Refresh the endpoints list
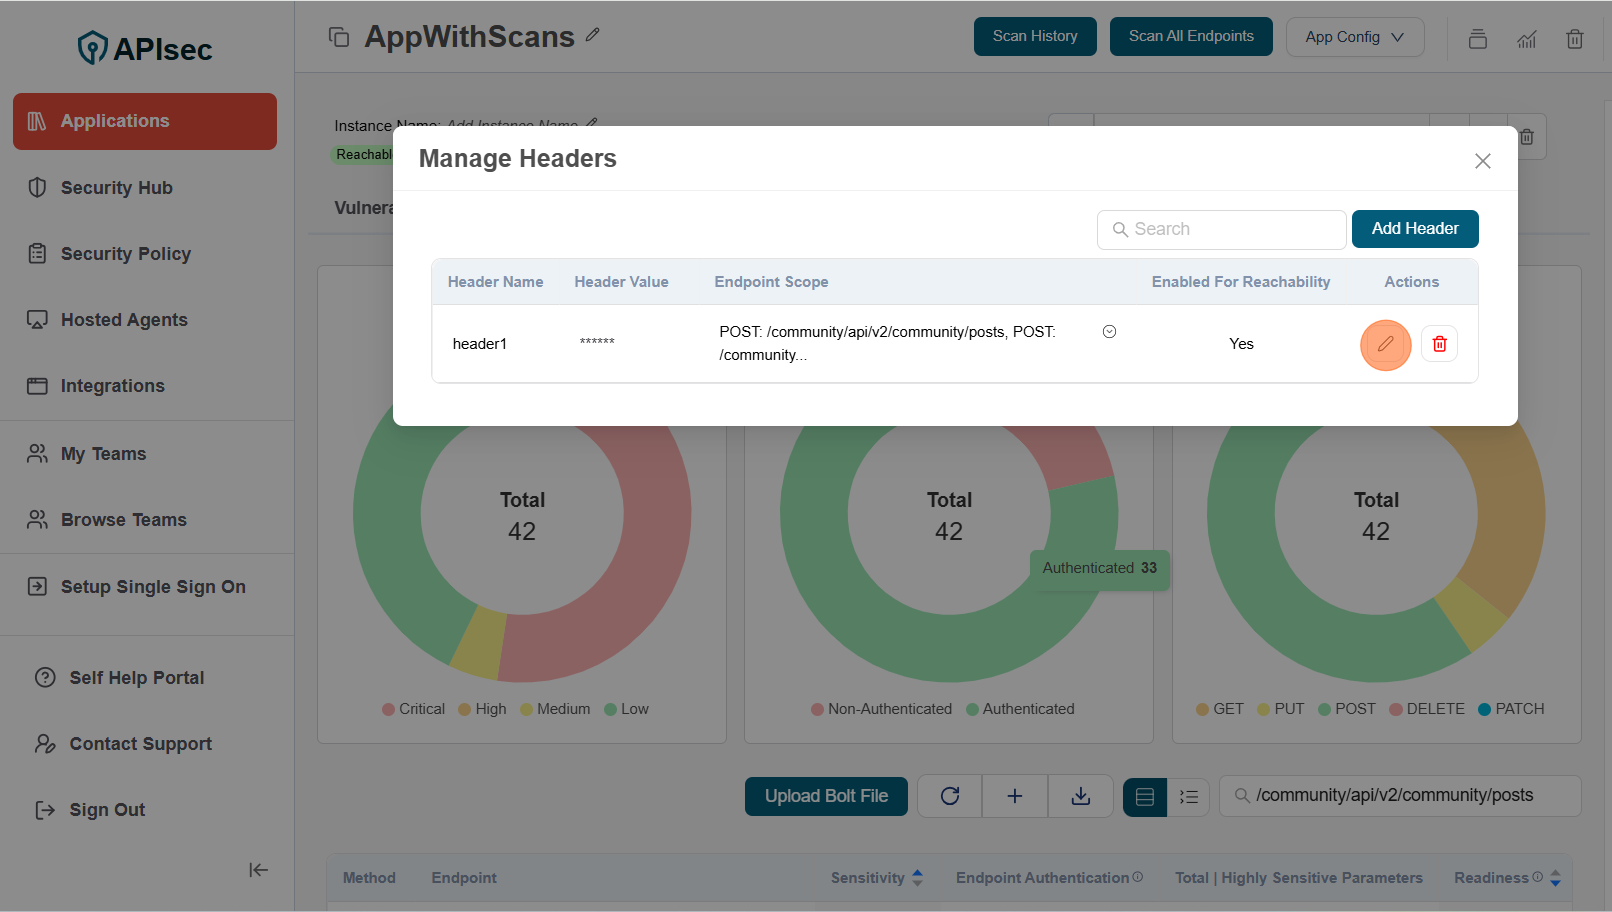The image size is (1612, 912). tap(949, 795)
